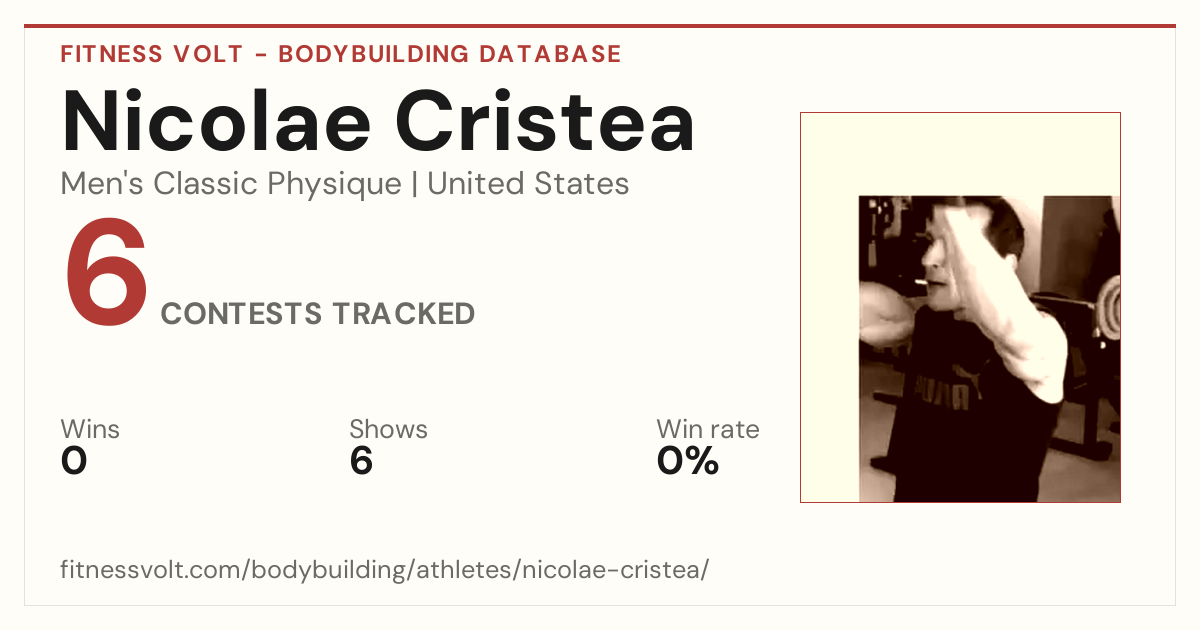Select the BODYBUILDING DATABASE header label

[x=450, y=54]
